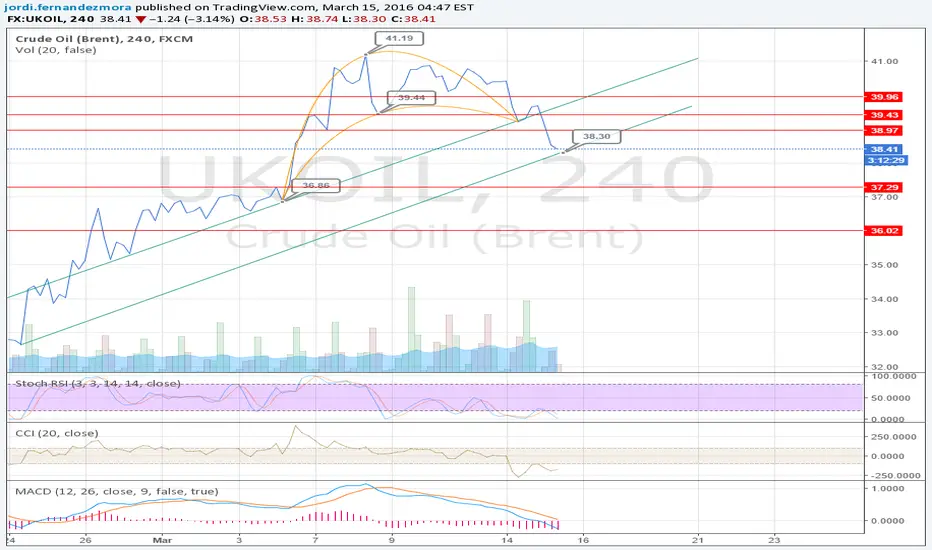Click the 1.0000 MACD scale label

point(887,489)
